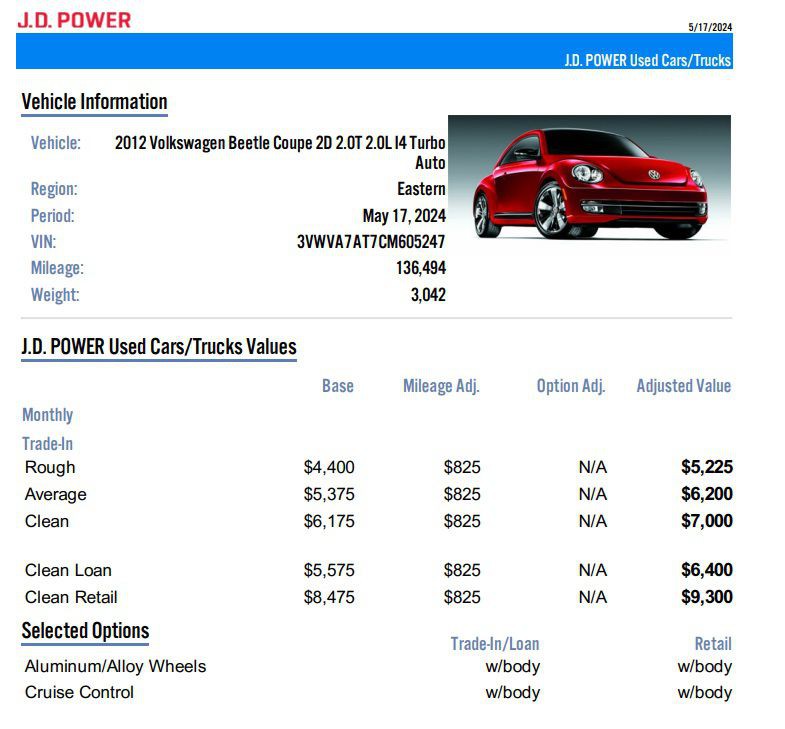Click the vehicle name '2012 Volkswagen Beetle Coupe'
Viewport: 785px width, 729px height.
(x=213, y=143)
